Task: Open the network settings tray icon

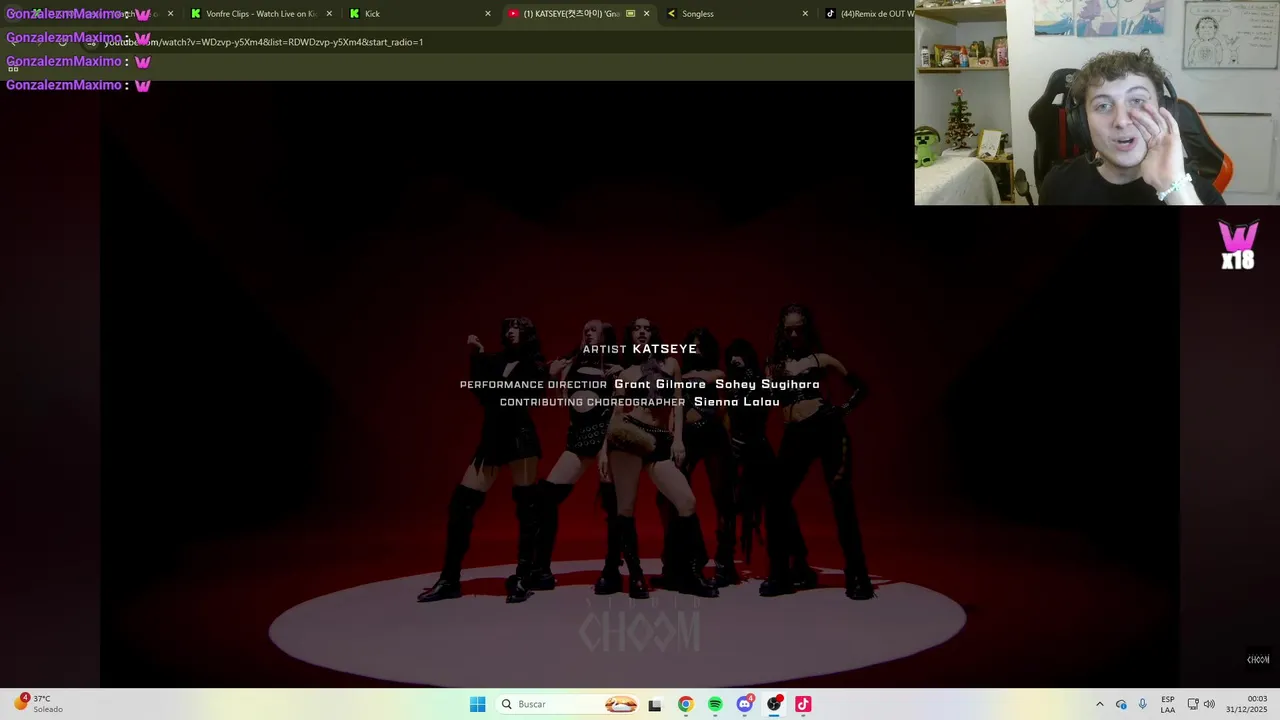Action: click(x=1193, y=704)
